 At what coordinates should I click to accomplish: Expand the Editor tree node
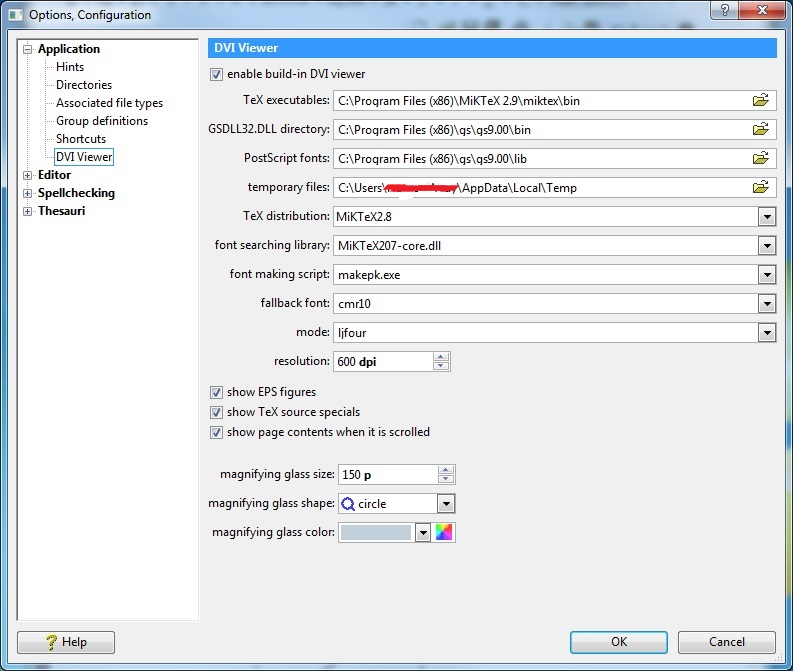click(x=27, y=175)
